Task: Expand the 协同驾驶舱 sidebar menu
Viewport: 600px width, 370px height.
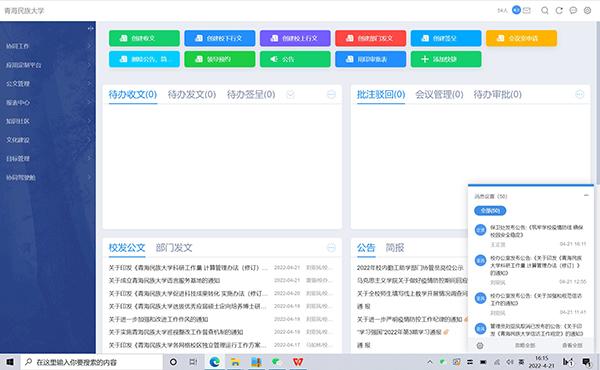Action: pyautogui.click(x=48, y=177)
